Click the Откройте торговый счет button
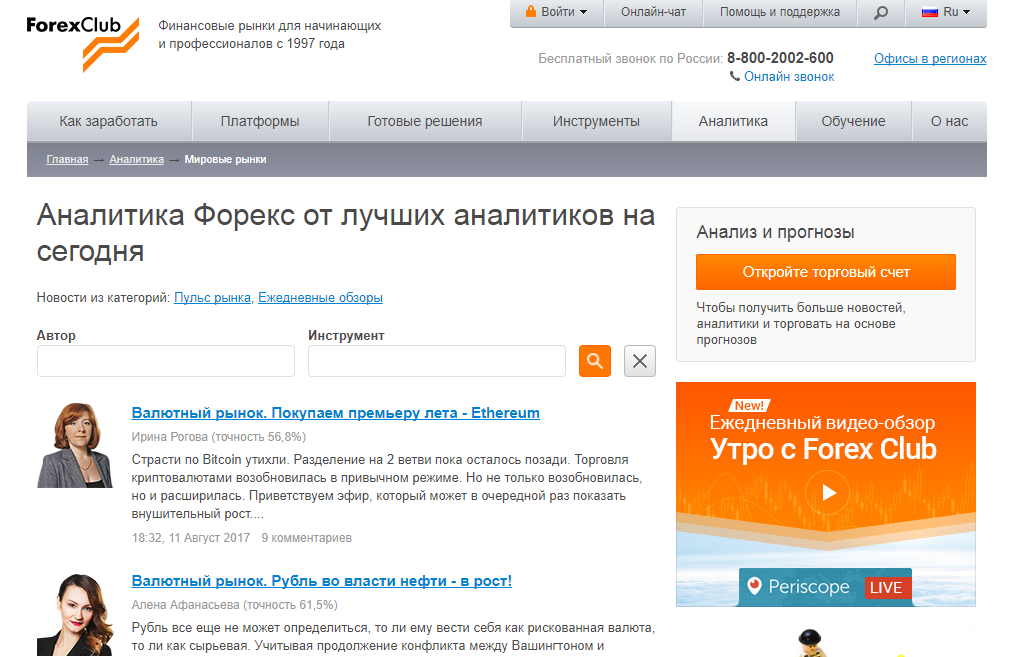The width and height of the screenshot is (1010, 657). pos(826,272)
